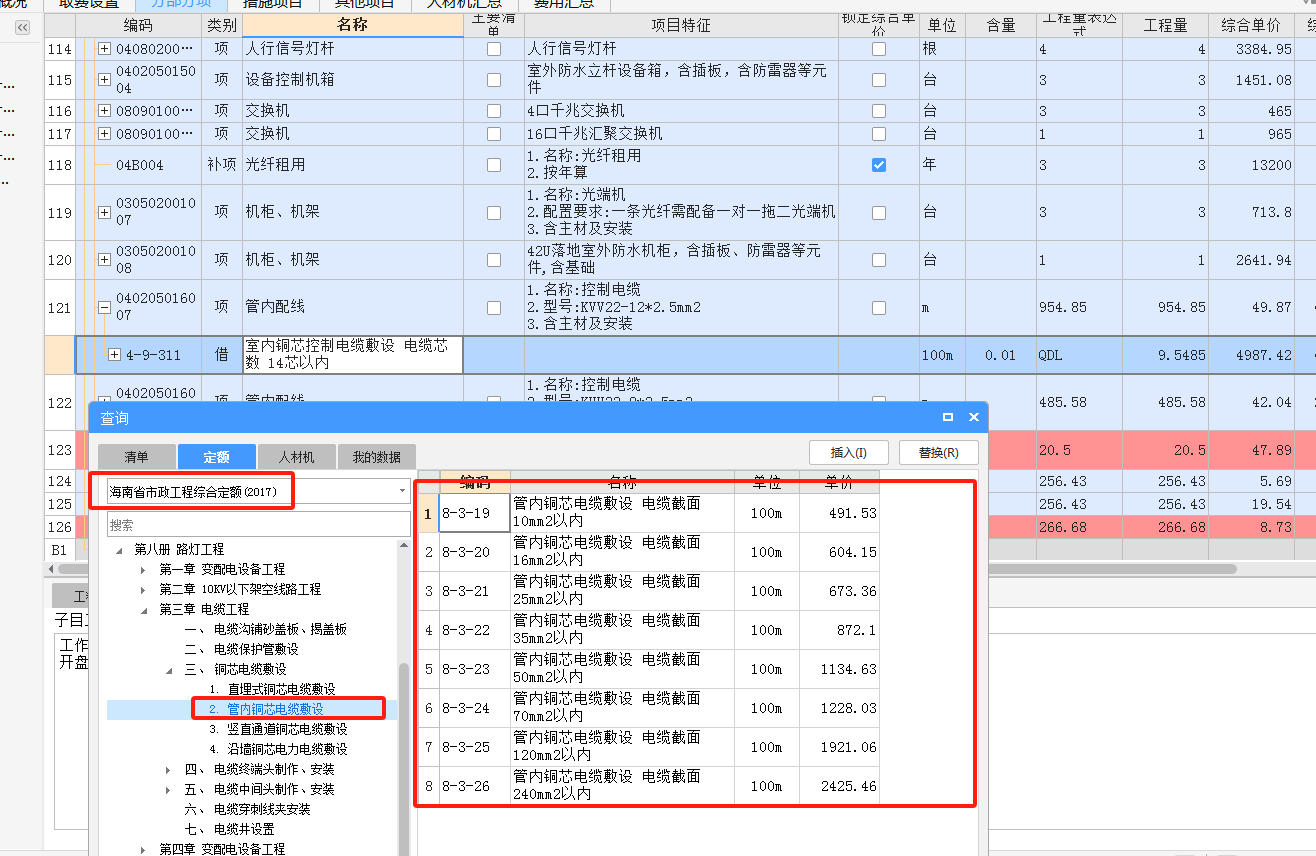Click code cell 04B004 in row 118
1316x856 pixels.
(140, 165)
